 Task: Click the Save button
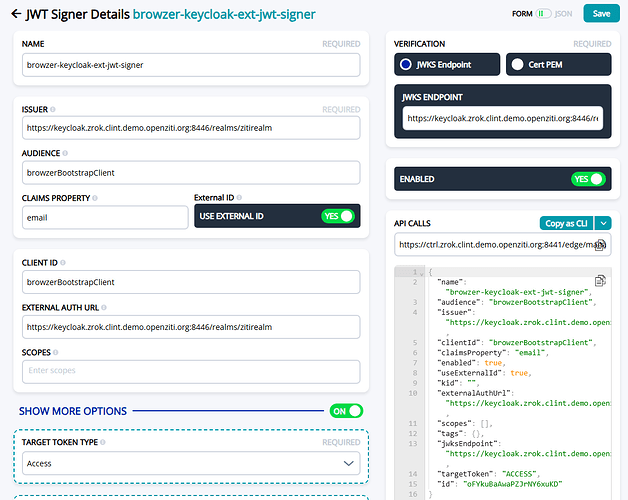coord(601,14)
